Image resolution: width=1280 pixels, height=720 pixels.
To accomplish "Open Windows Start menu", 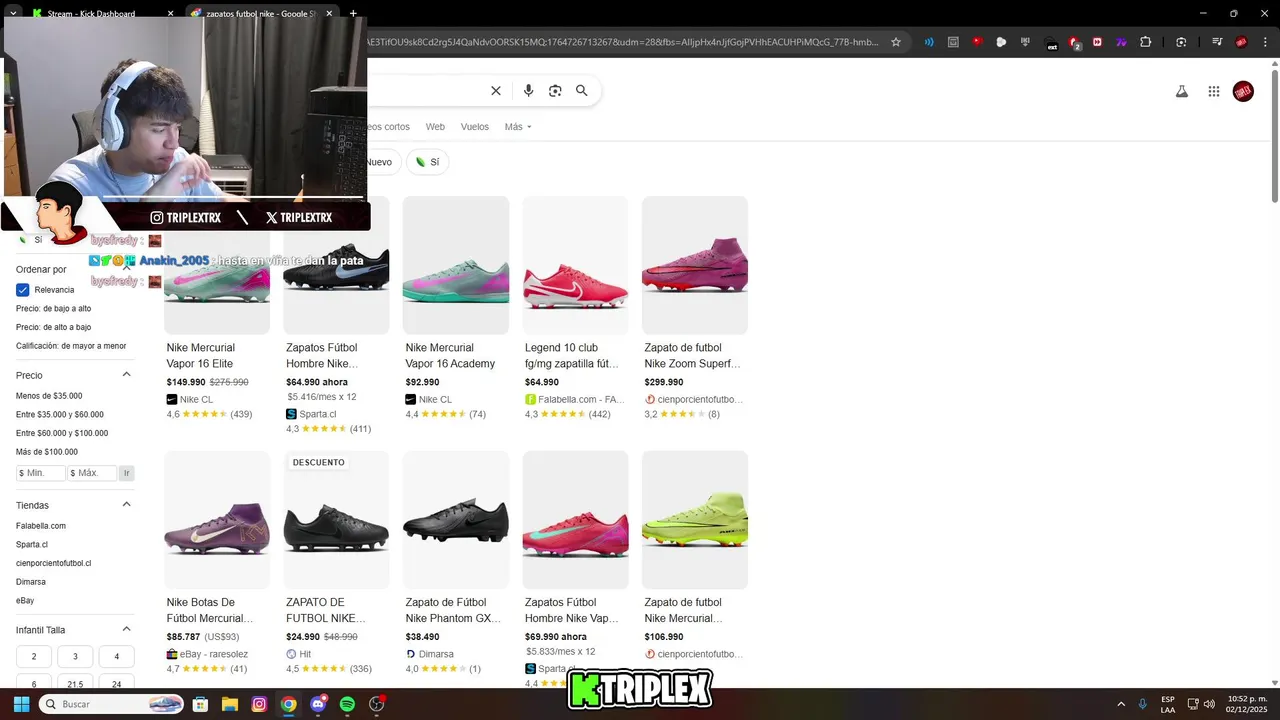I will (x=21, y=704).
